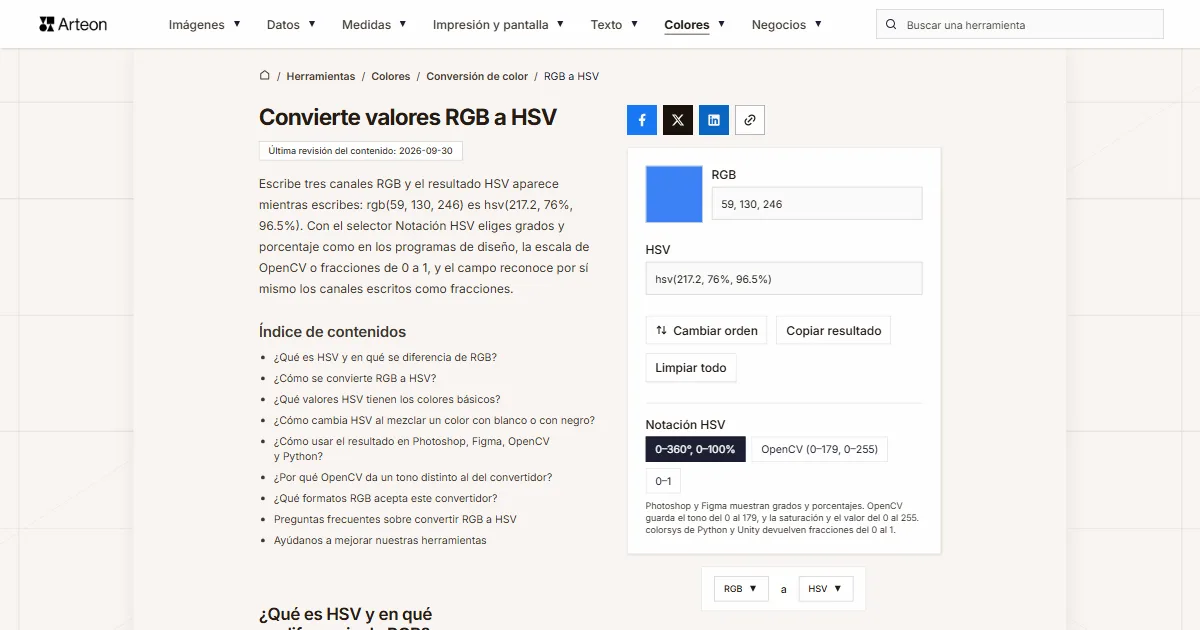
Task: Focus the Buscar una herramienta search box
Action: [1020, 24]
